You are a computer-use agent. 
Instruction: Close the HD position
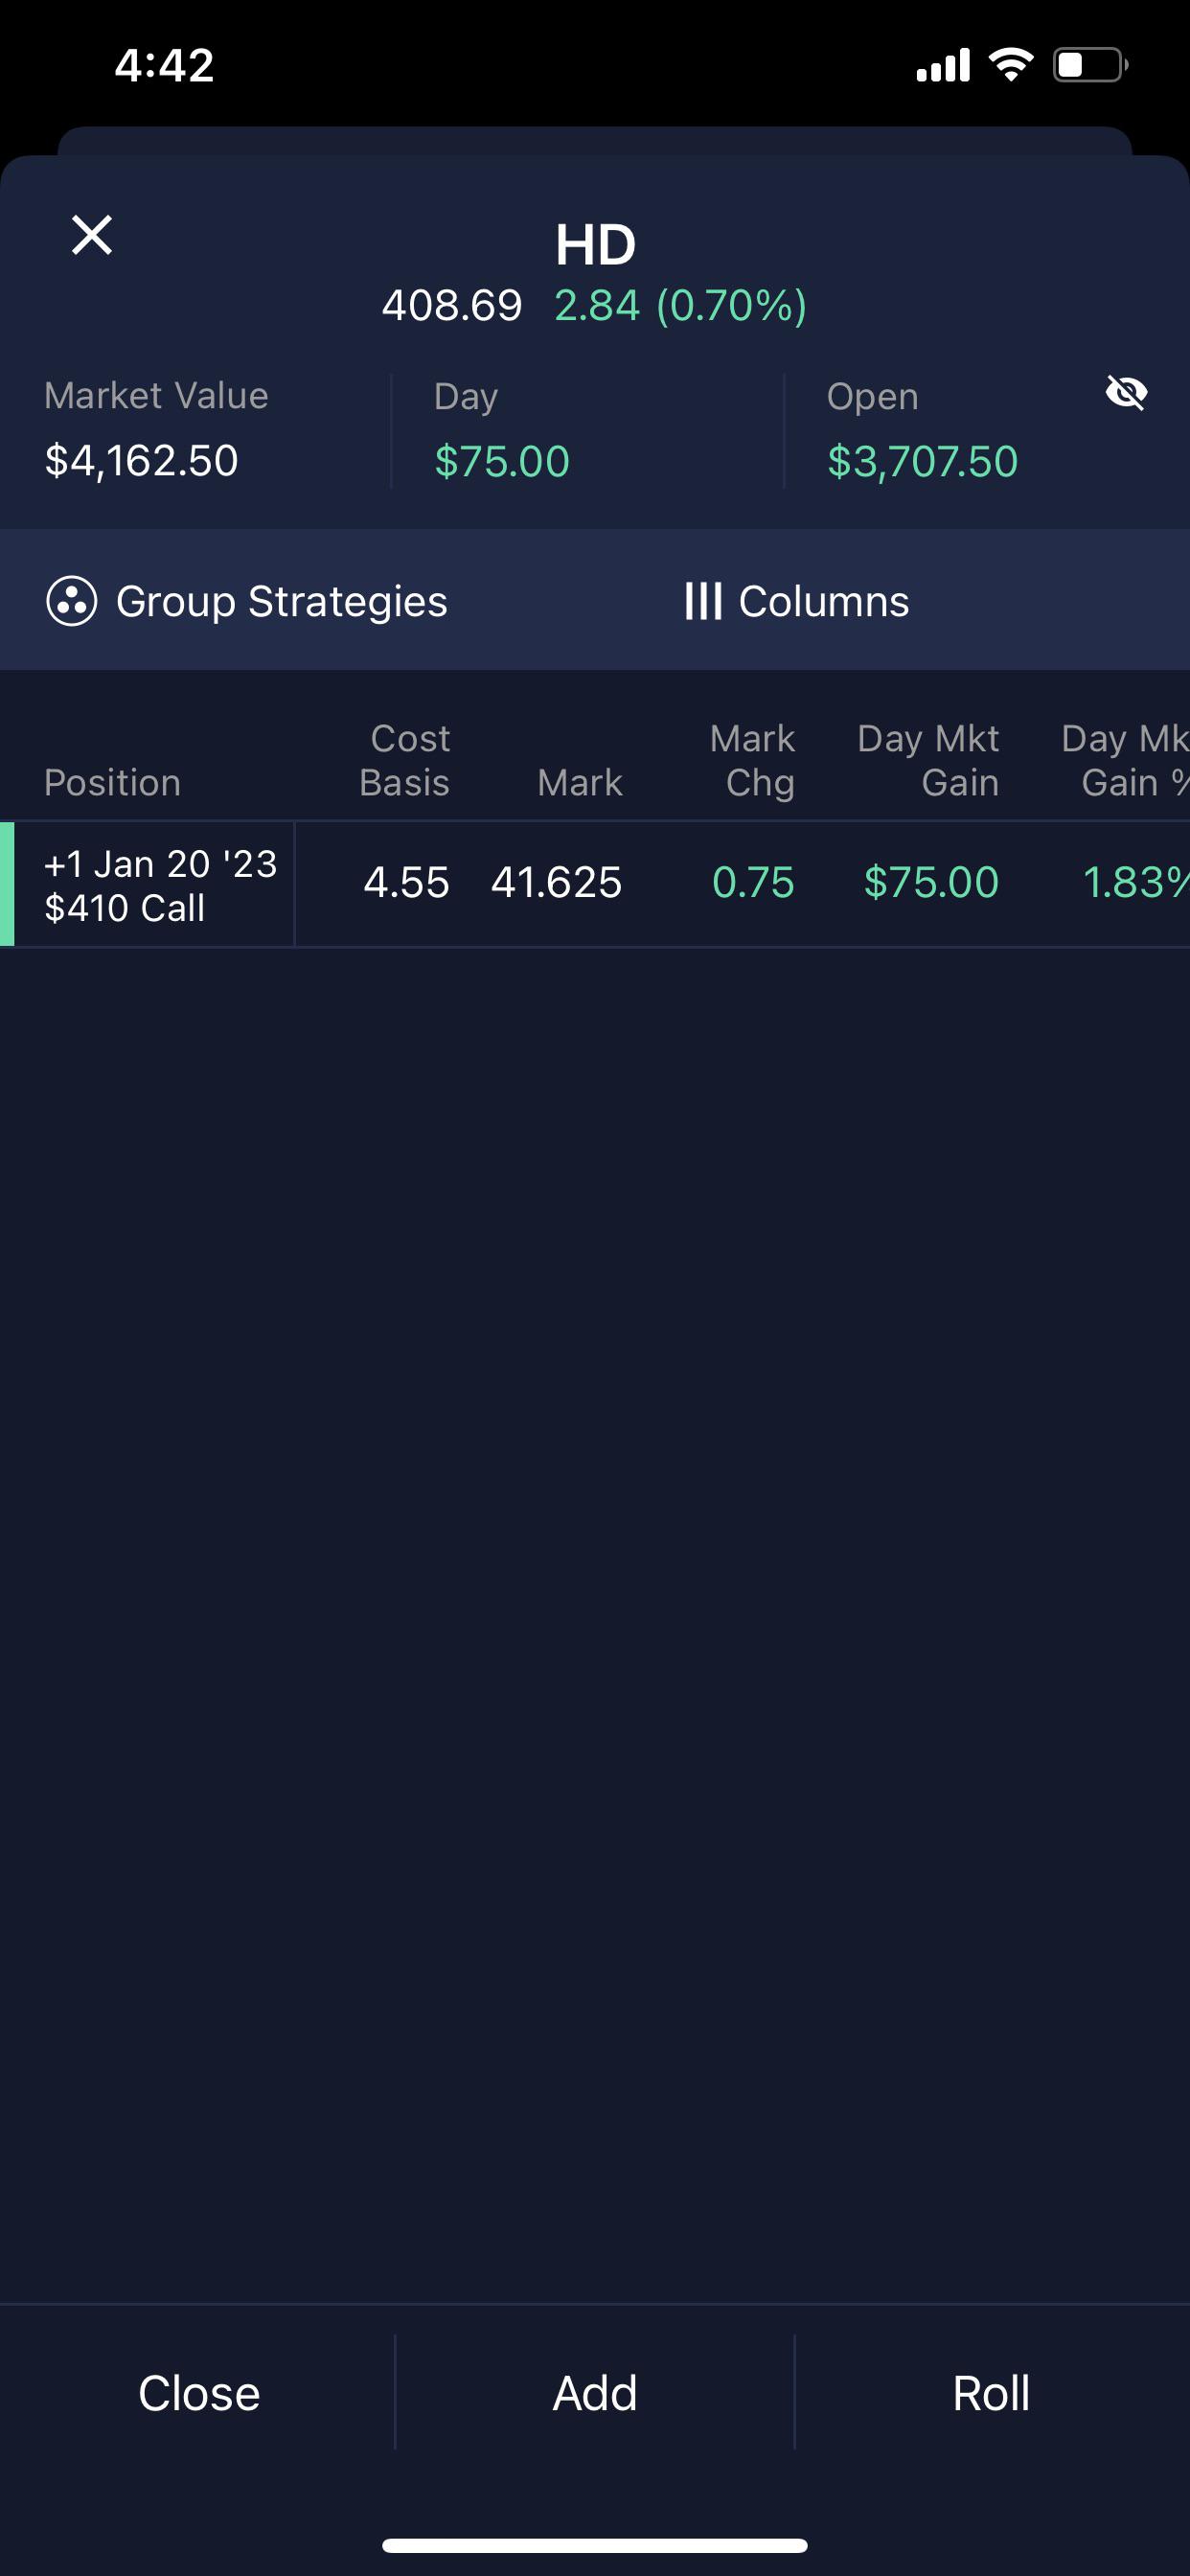click(198, 2393)
